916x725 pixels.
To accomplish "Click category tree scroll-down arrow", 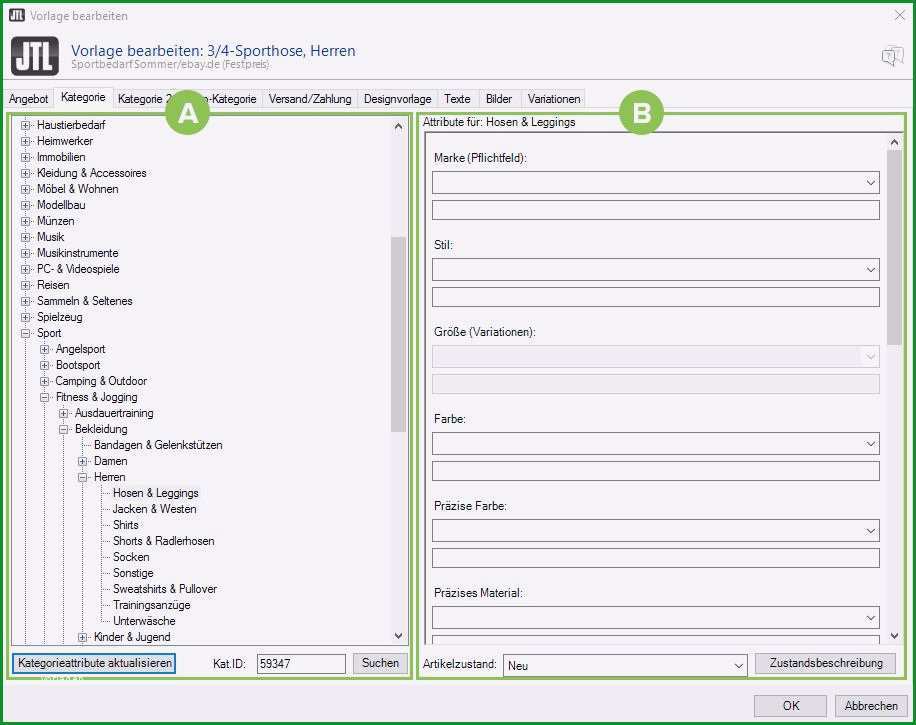I will (x=398, y=636).
